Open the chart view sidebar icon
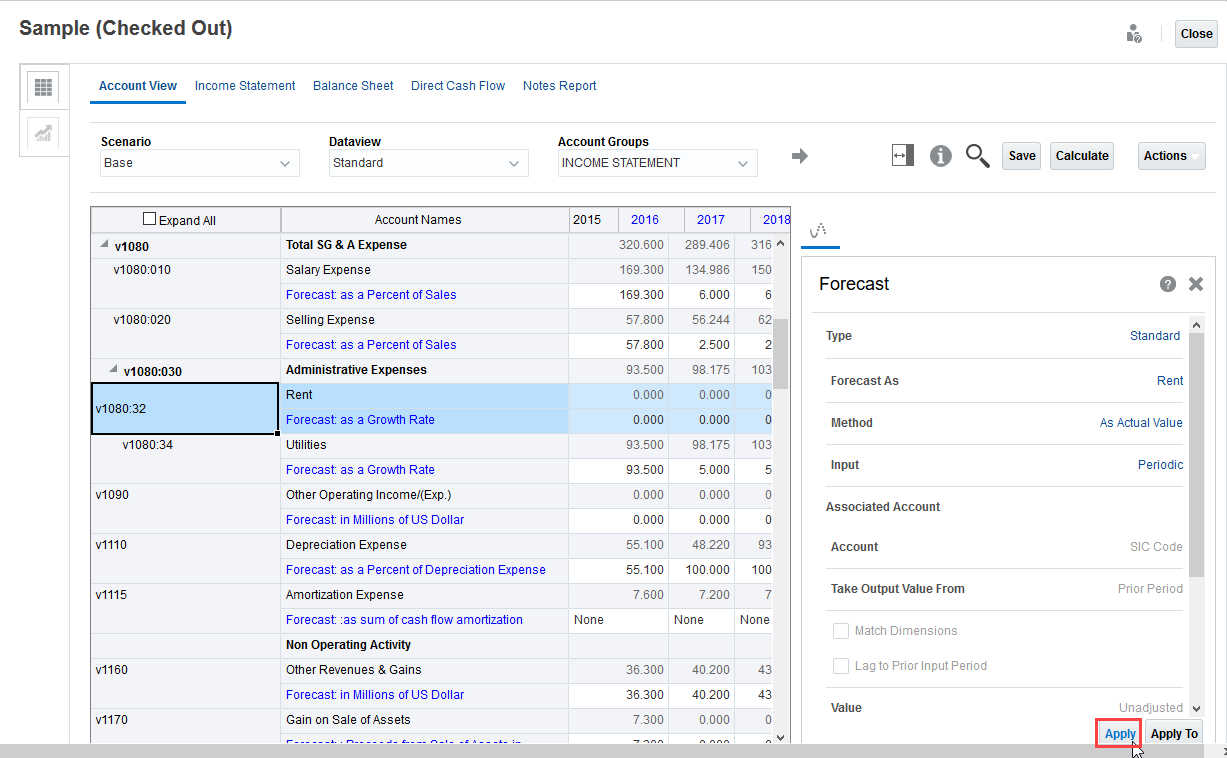Screen dimensions: 1227x758 pos(43,133)
